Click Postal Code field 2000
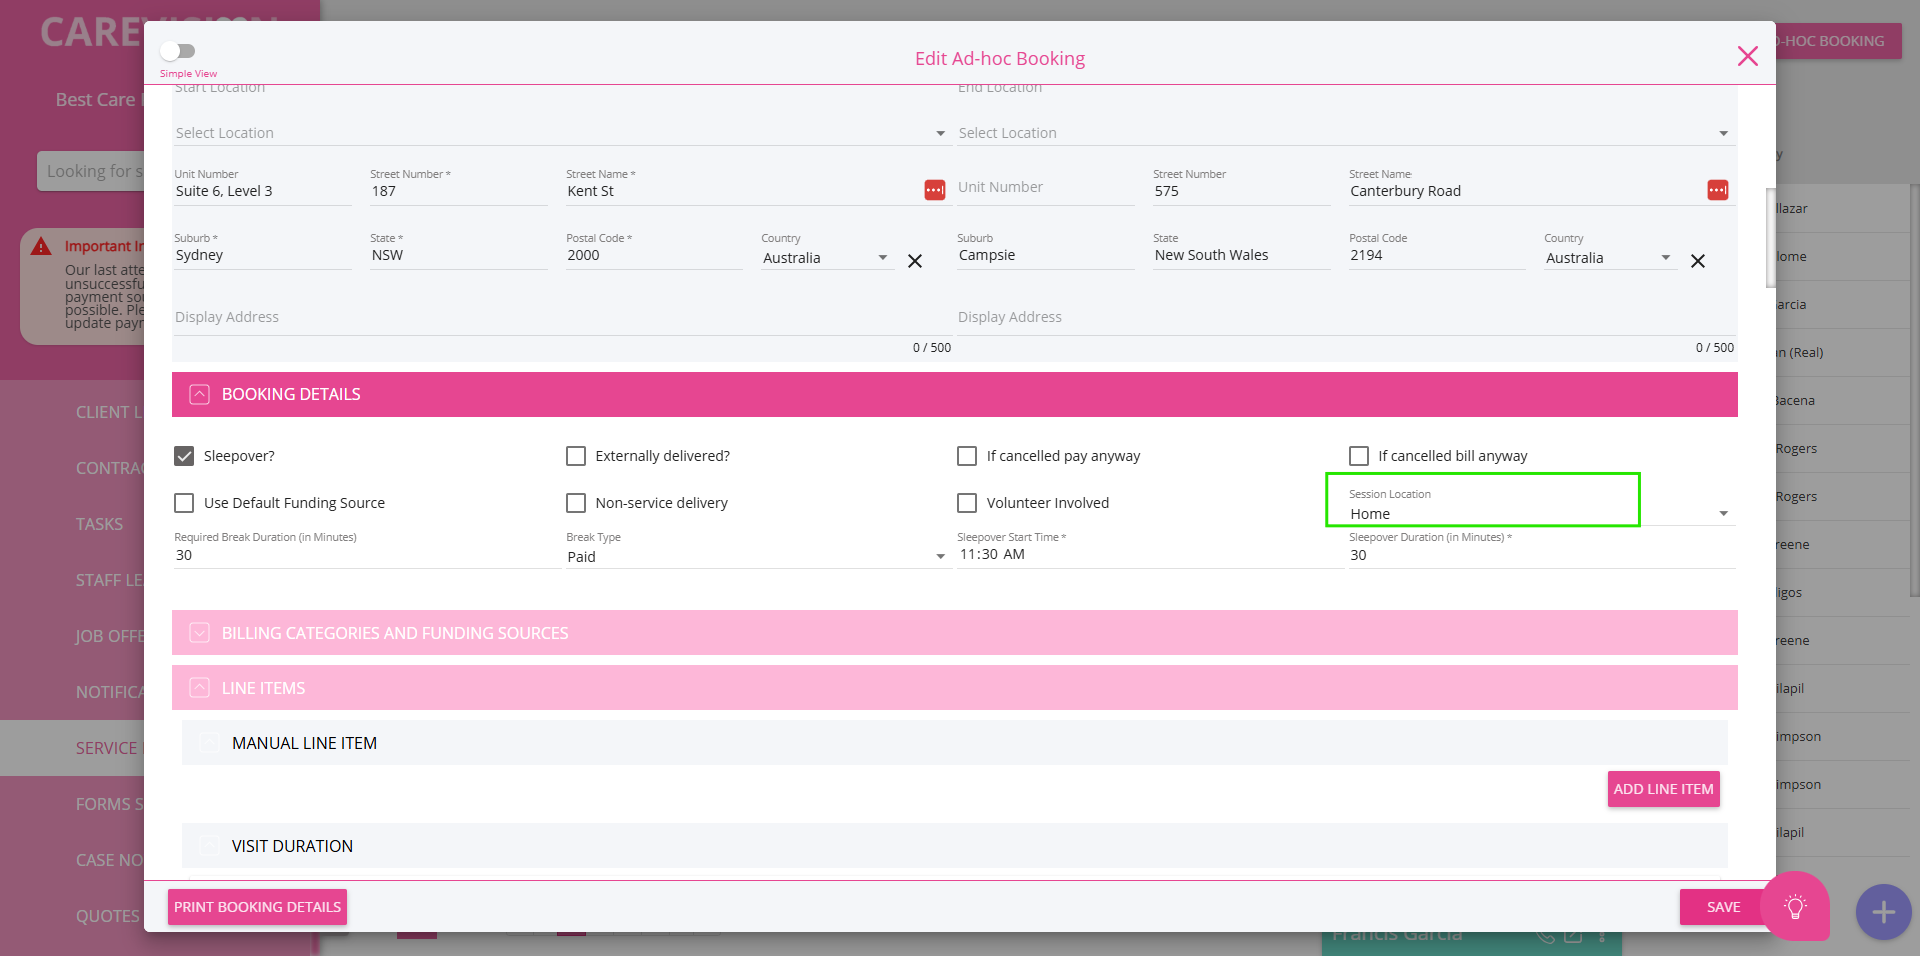Viewport: 1920px width, 956px height. (x=654, y=255)
